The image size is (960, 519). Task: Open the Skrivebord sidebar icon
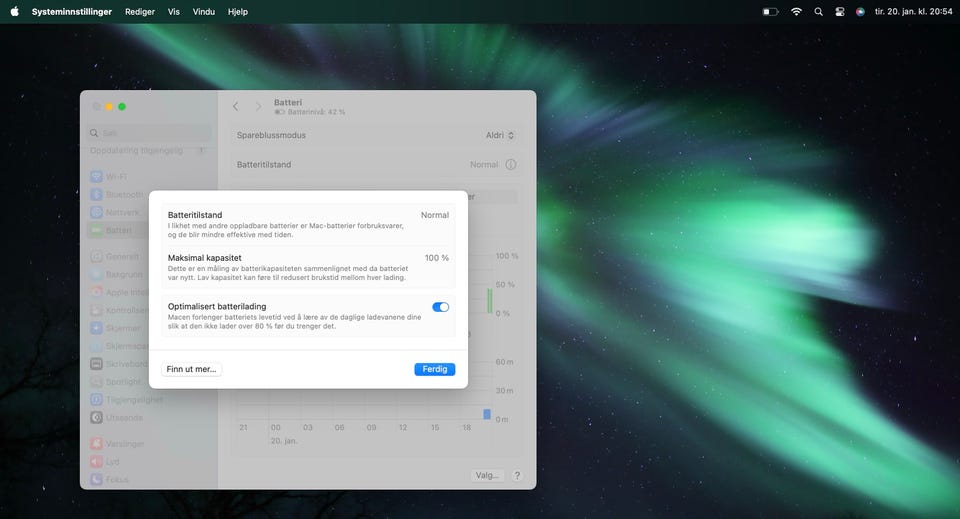tap(96, 364)
